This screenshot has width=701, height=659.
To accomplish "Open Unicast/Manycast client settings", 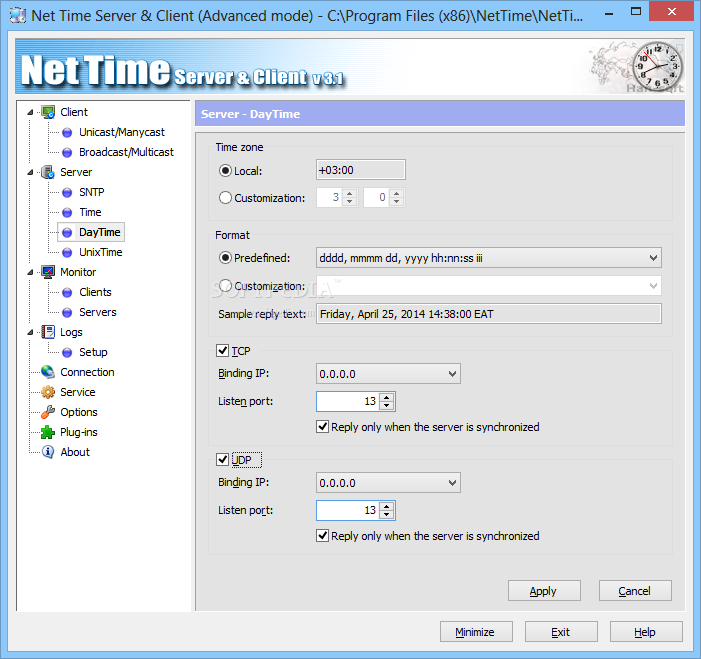I will coord(122,132).
